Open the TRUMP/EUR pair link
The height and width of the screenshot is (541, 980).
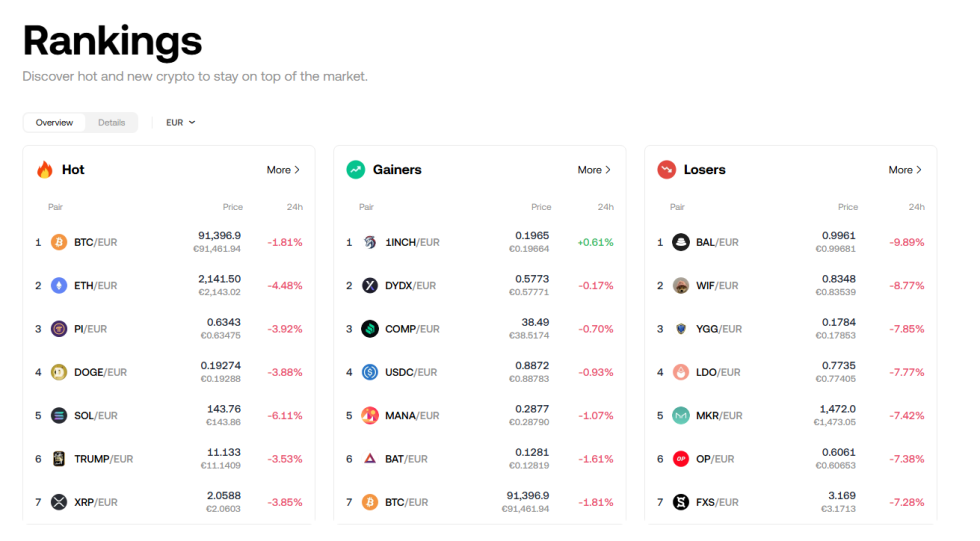pos(103,459)
